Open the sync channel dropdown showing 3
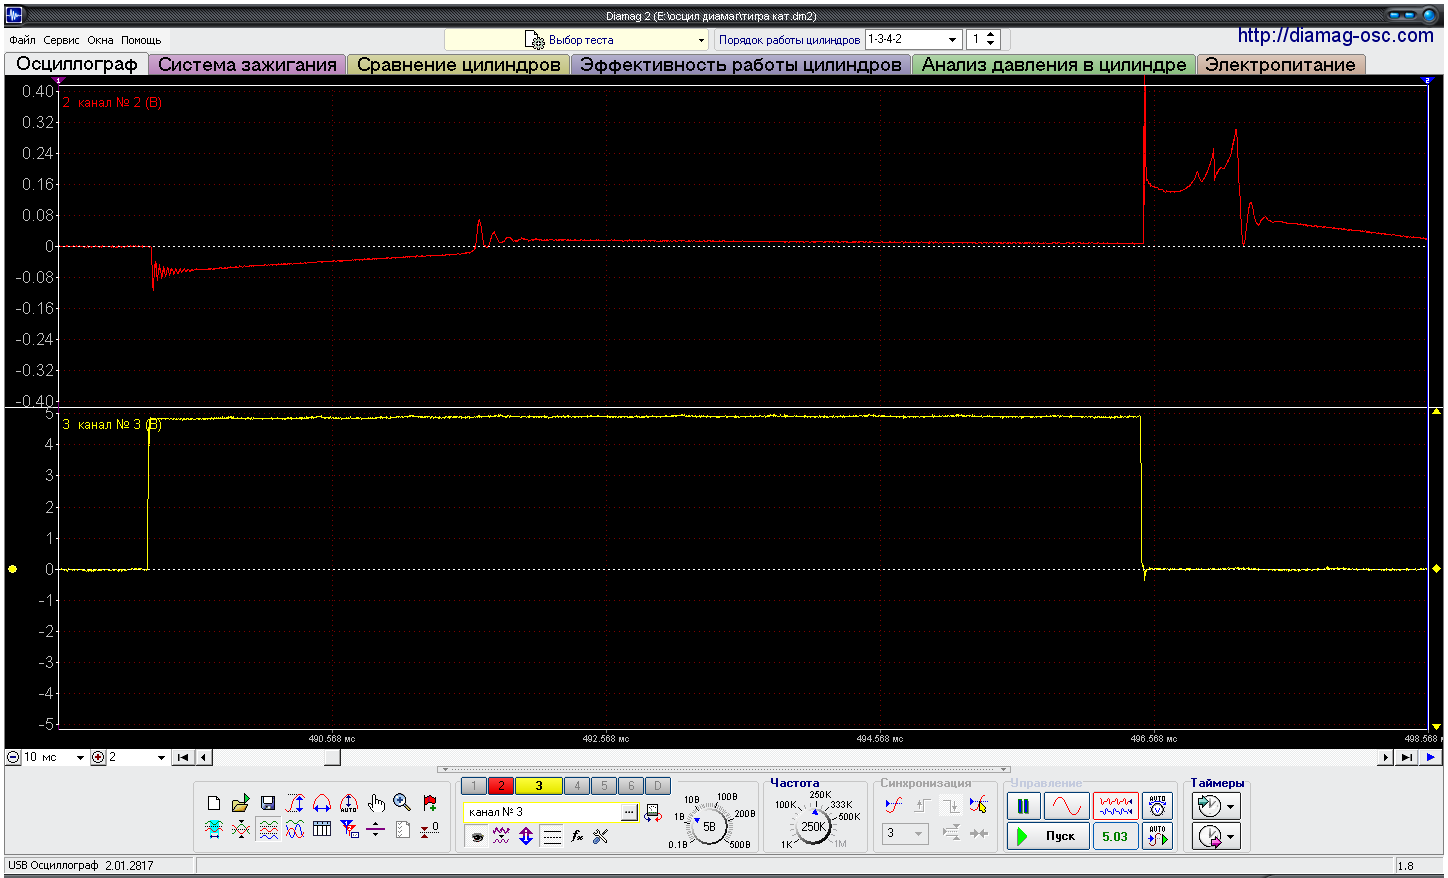 click(x=906, y=833)
